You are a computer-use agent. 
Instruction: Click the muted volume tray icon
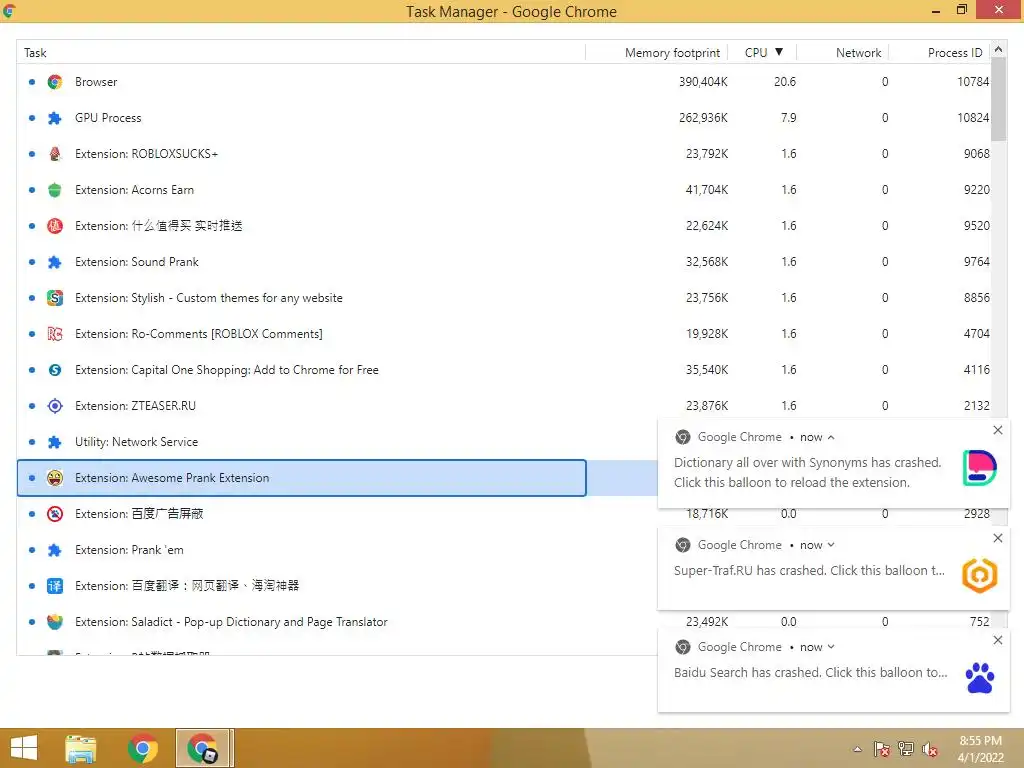(x=930, y=748)
